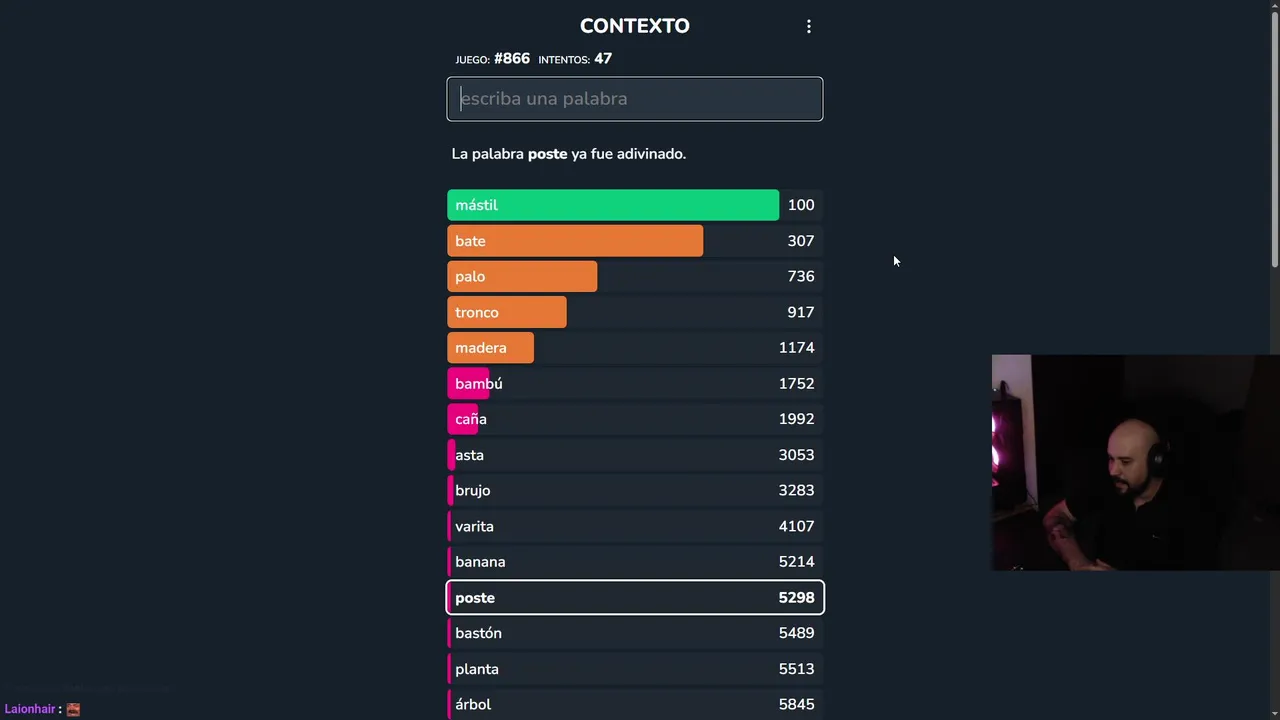Select the green mástil guess row
The width and height of the screenshot is (1280, 720).
(634, 205)
